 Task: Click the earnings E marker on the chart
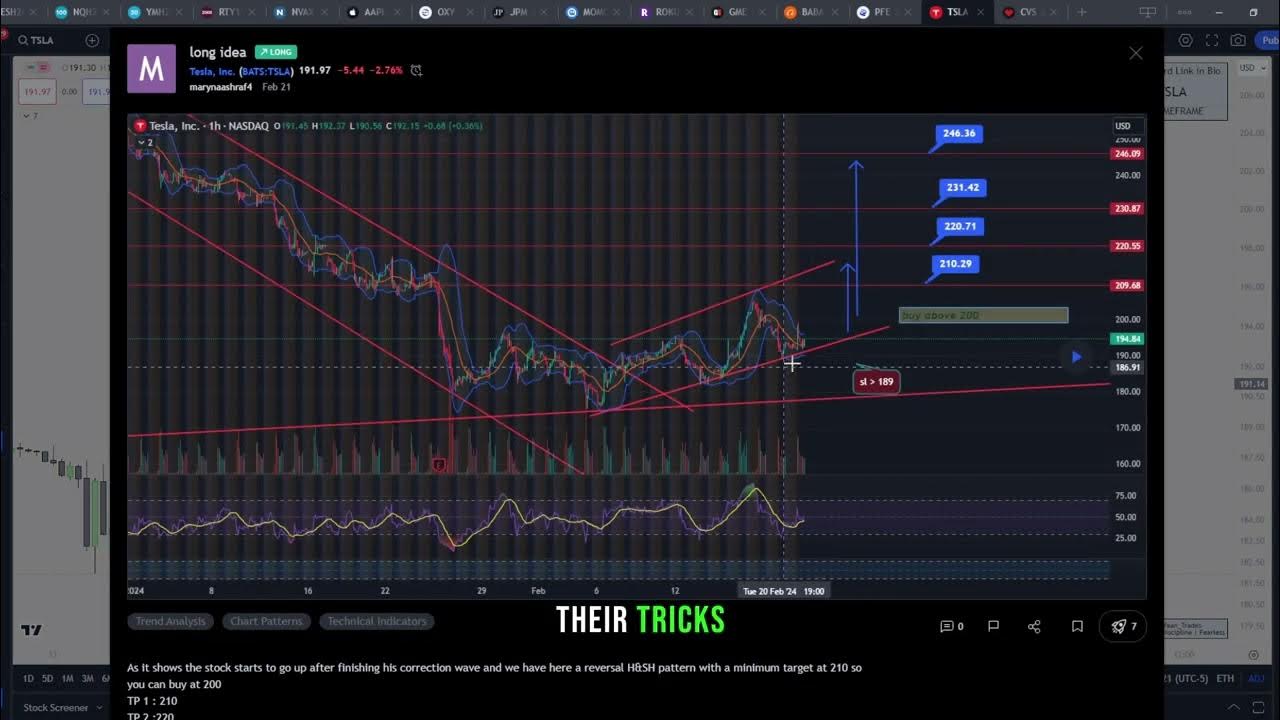(438, 465)
